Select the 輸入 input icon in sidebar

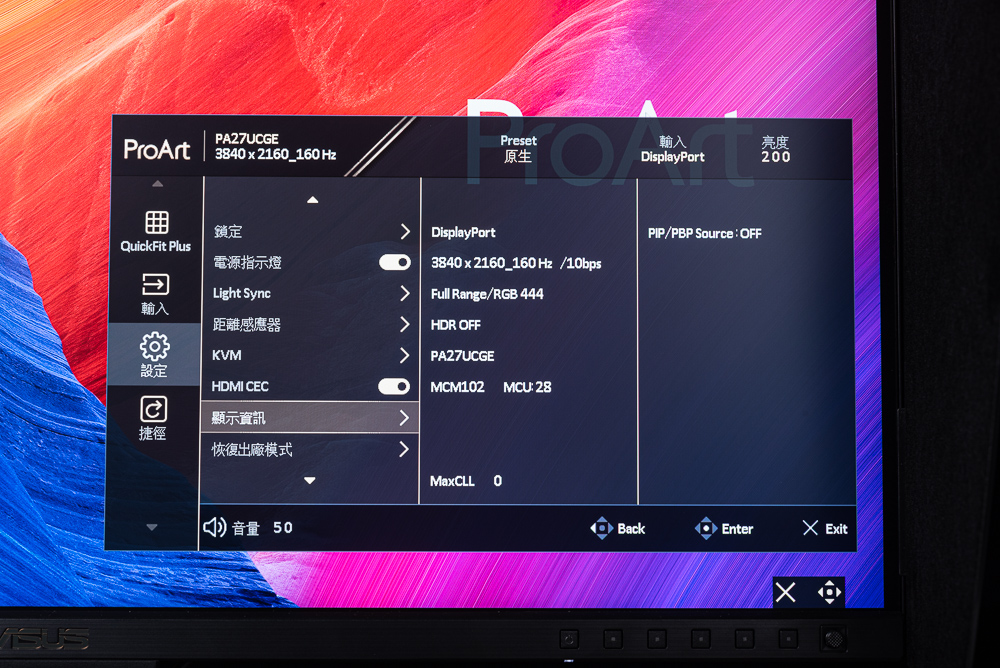click(x=155, y=284)
